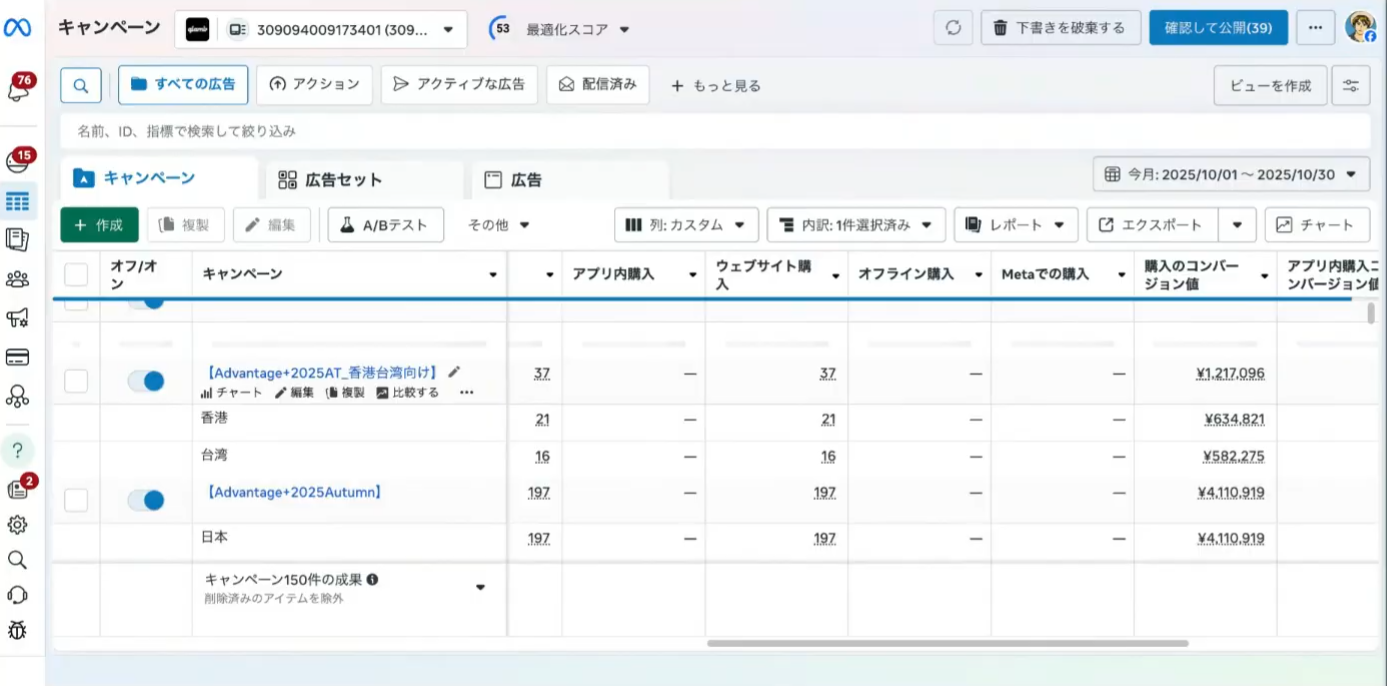Click the 確認して公開(39) button
The image size is (1387, 686).
click(x=1218, y=28)
